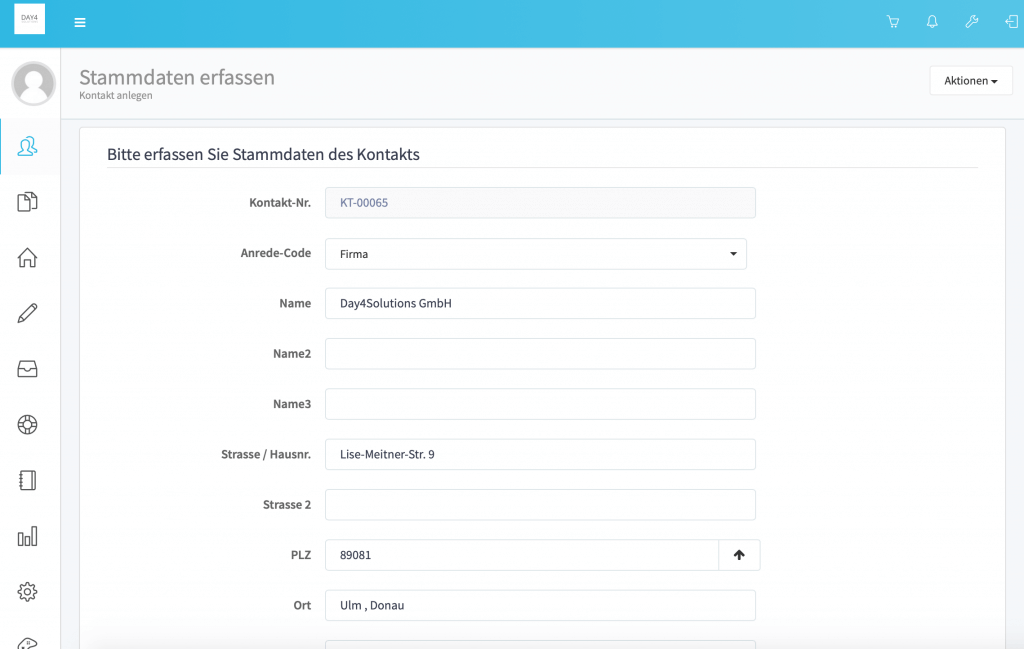1024x649 pixels.
Task: Click the Strasse / Hausnr. input field
Action: (x=540, y=454)
